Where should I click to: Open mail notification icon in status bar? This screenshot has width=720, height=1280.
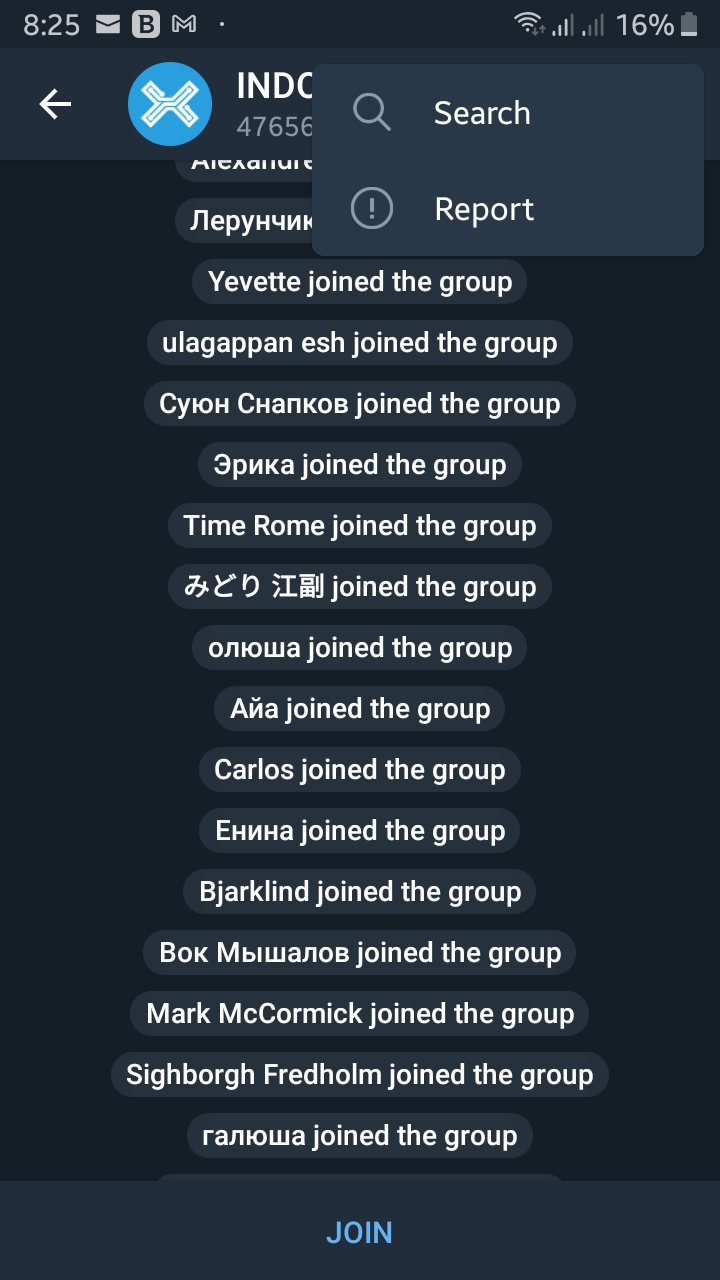pyautogui.click(x=108, y=25)
